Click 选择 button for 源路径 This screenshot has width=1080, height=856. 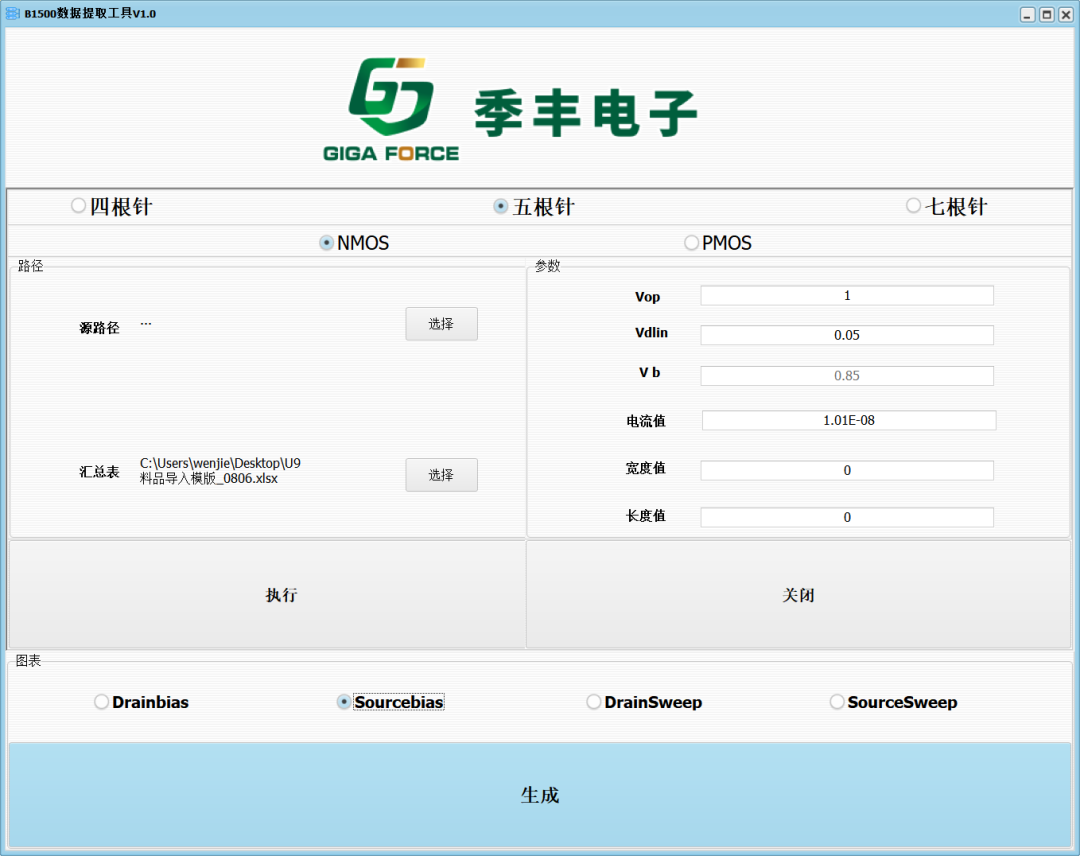click(442, 324)
